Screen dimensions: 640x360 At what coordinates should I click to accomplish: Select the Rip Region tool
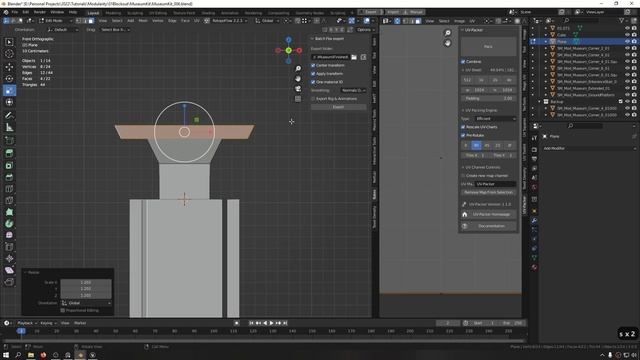click(x=9, y=282)
